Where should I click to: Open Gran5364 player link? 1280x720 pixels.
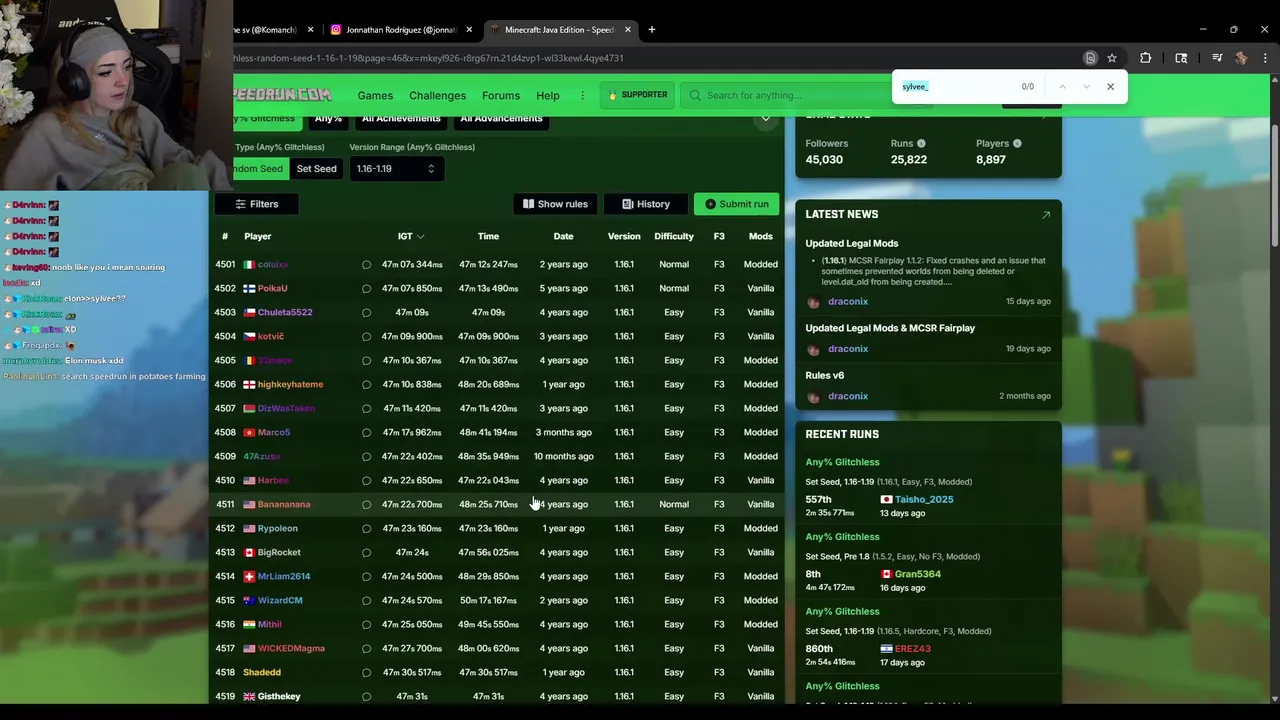918,575
